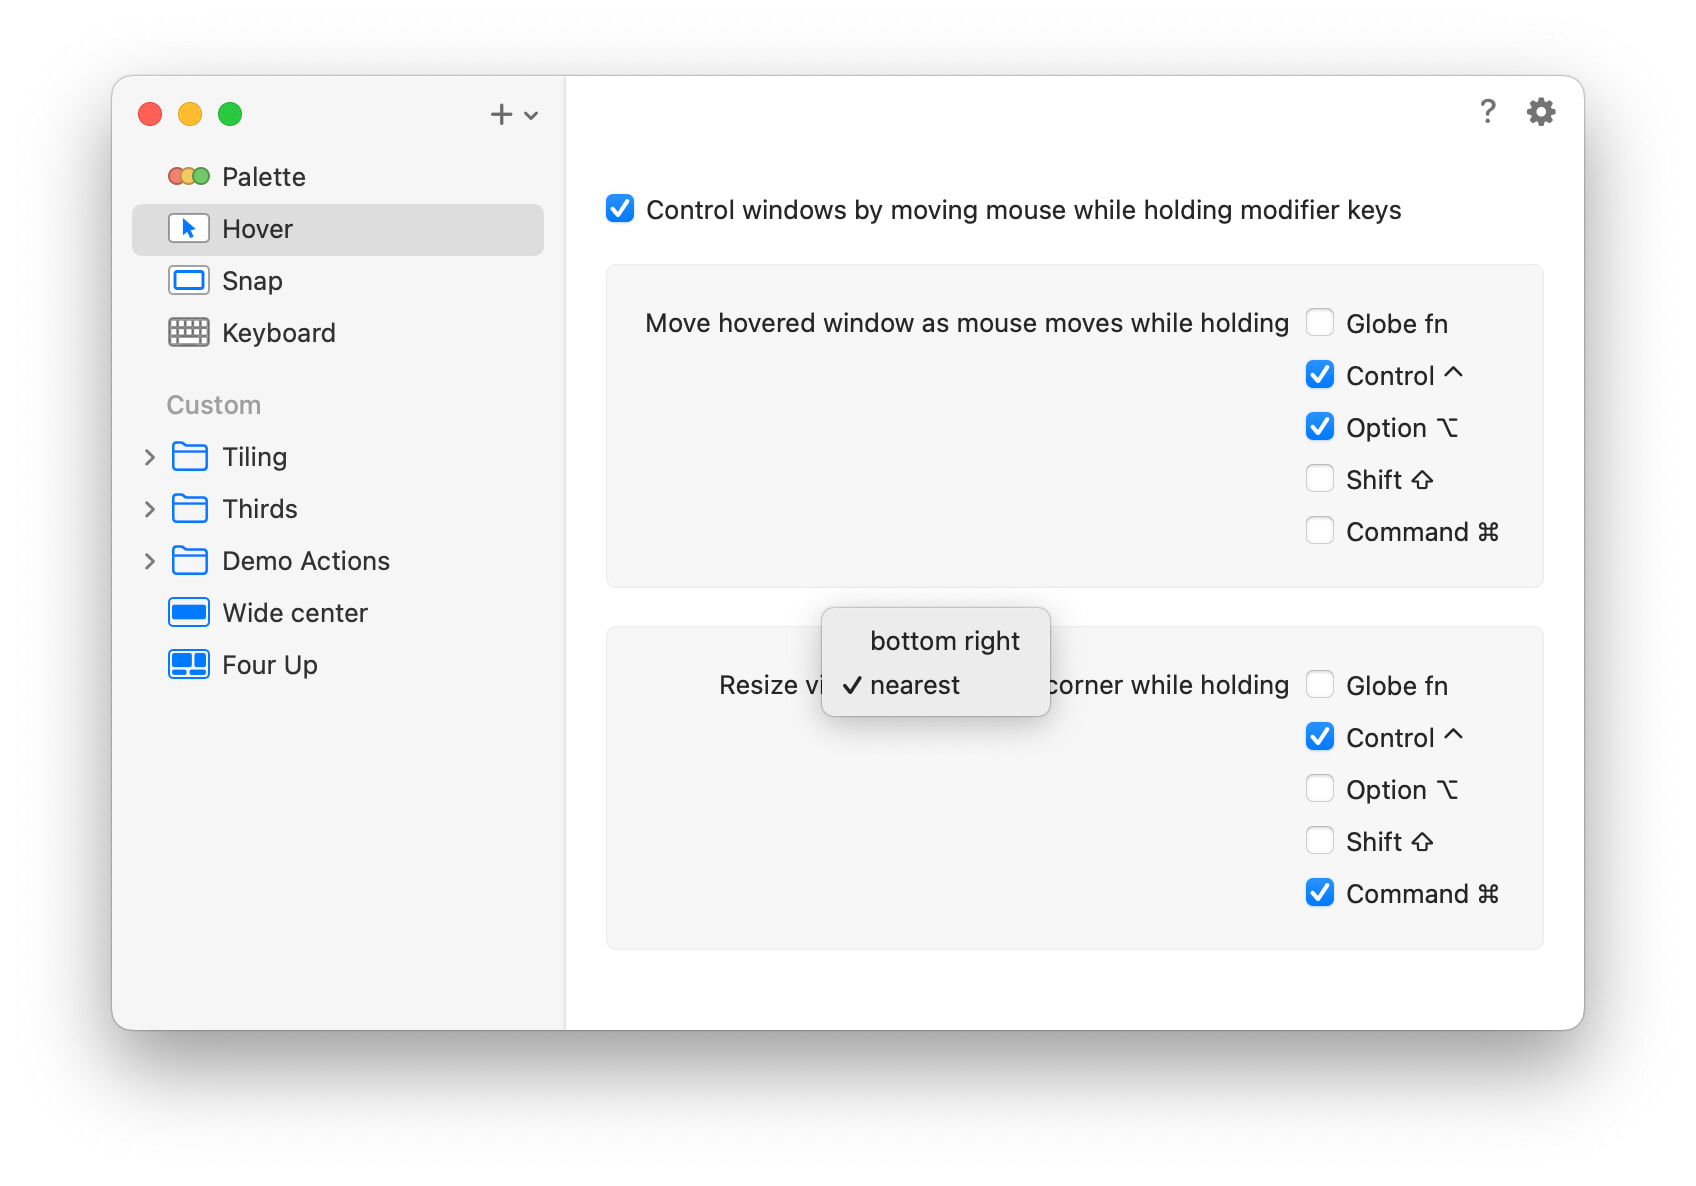
Task: Expand the Thirds folder chevron
Action: [x=150, y=509]
